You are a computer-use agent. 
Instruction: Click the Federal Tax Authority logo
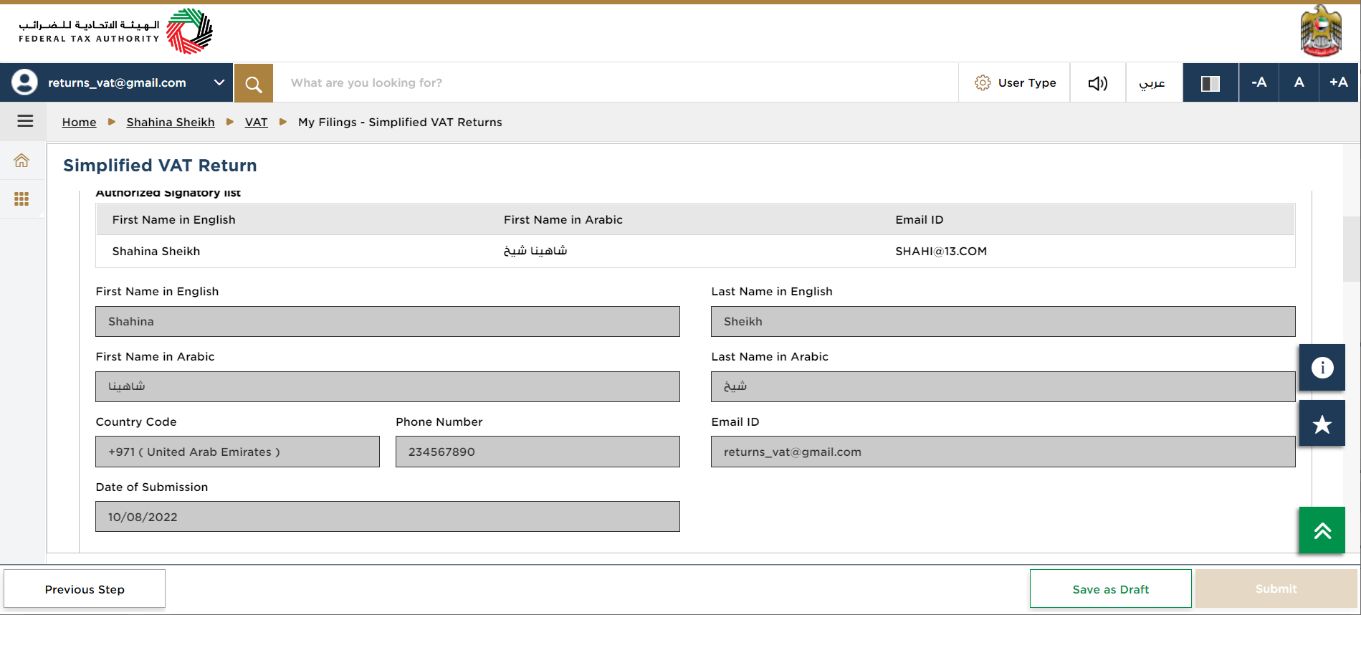[115, 31]
